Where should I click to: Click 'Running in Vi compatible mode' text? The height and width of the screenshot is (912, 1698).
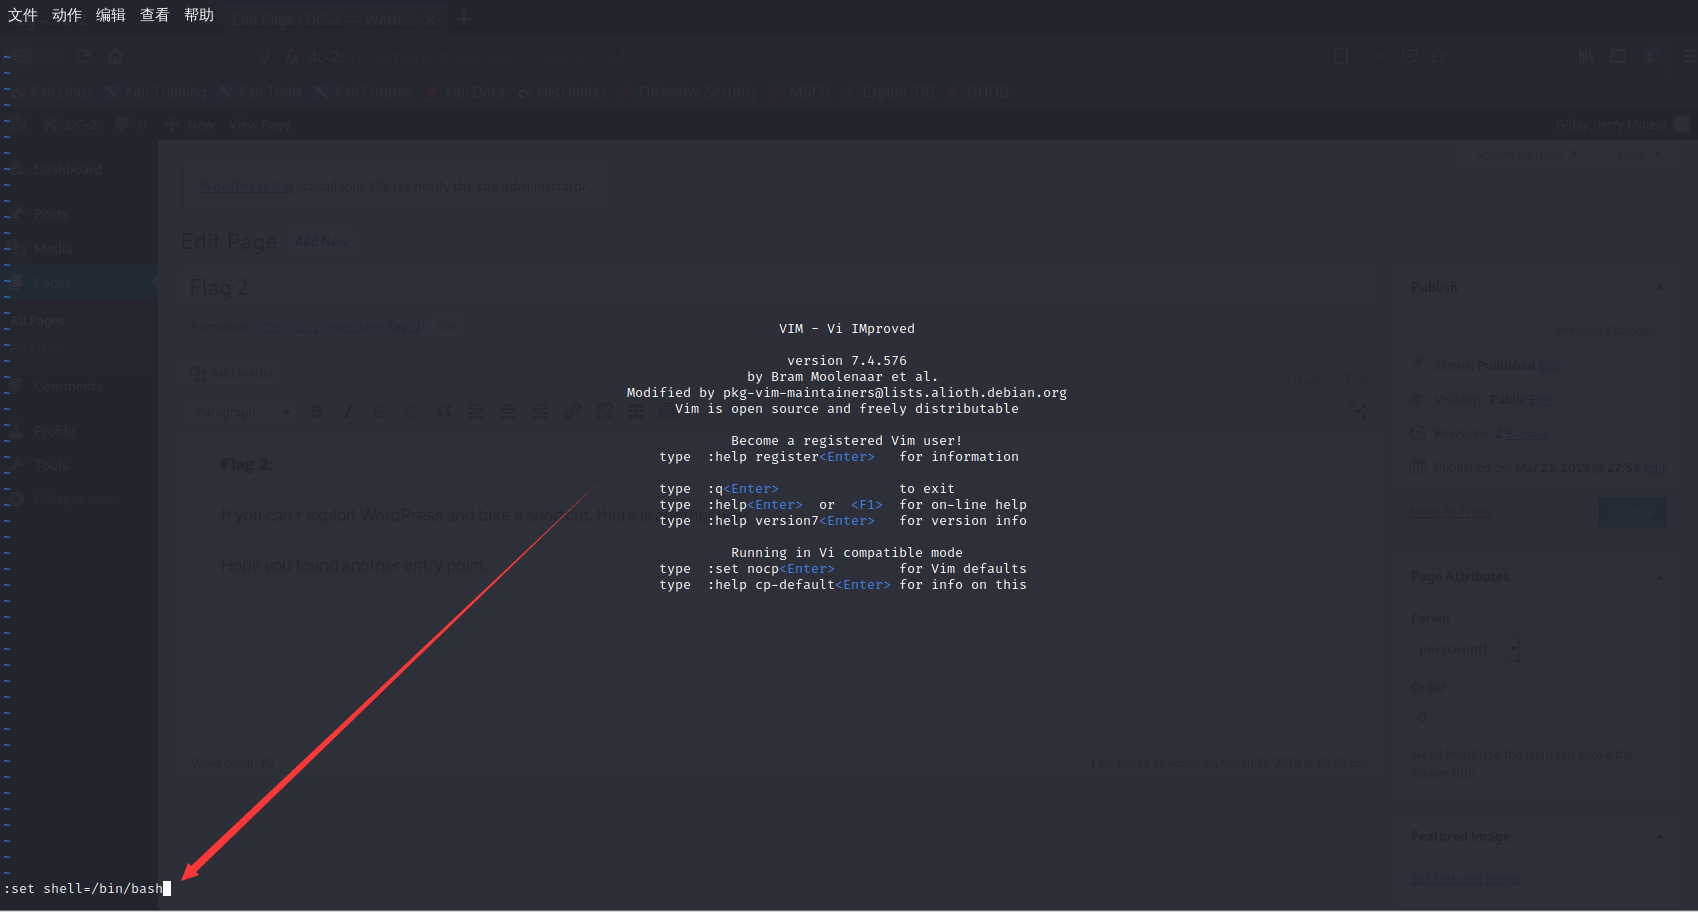847,552
